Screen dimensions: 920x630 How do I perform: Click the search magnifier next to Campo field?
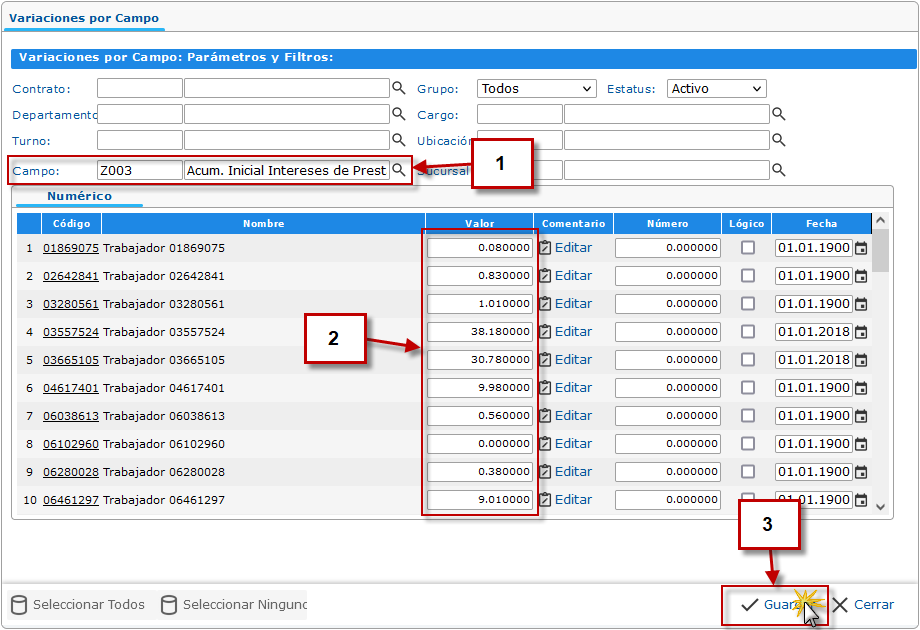coord(398,170)
